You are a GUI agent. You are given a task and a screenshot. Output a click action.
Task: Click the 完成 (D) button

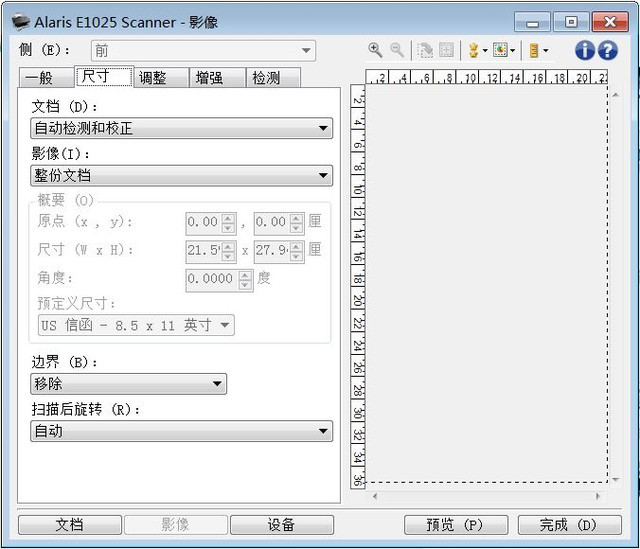[x=570, y=525]
